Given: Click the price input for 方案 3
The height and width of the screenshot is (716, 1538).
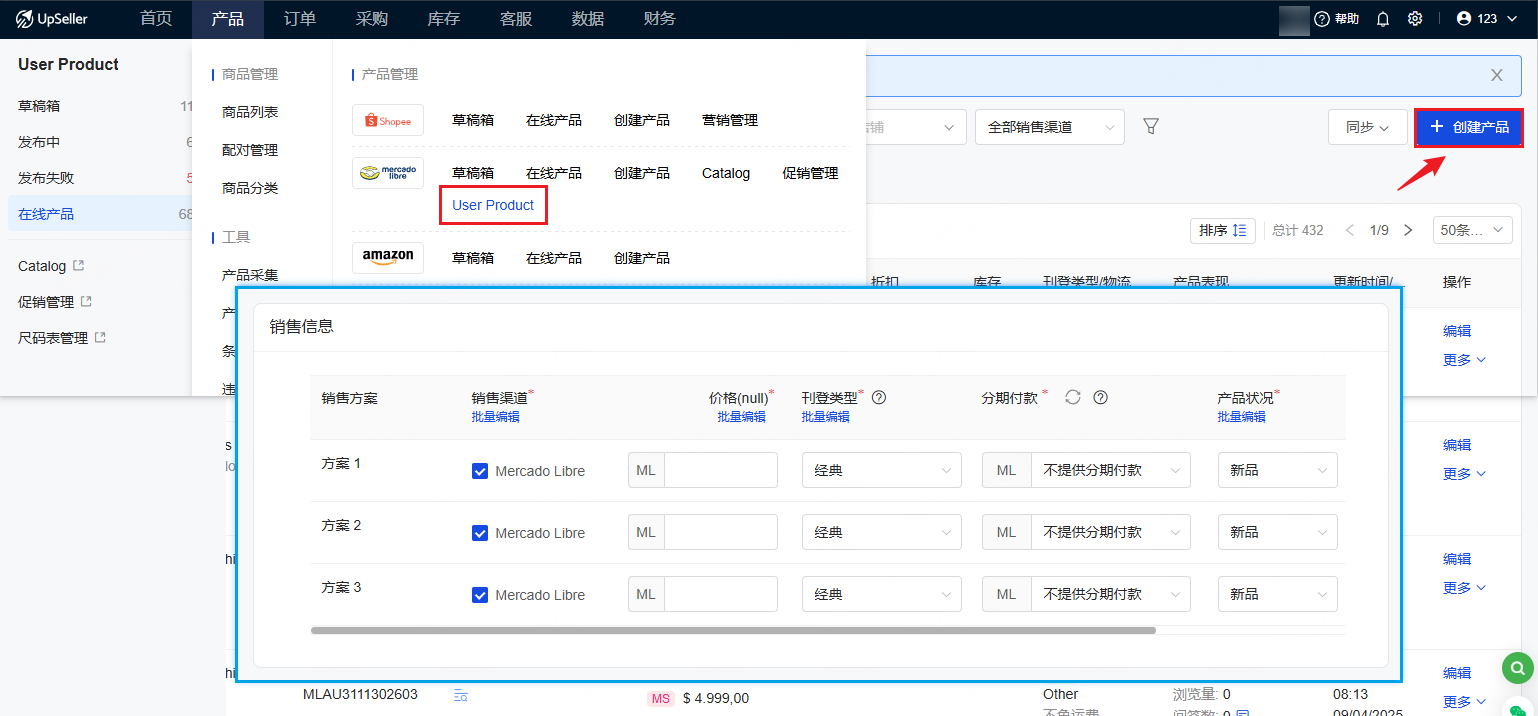Looking at the screenshot, I should tap(721, 594).
